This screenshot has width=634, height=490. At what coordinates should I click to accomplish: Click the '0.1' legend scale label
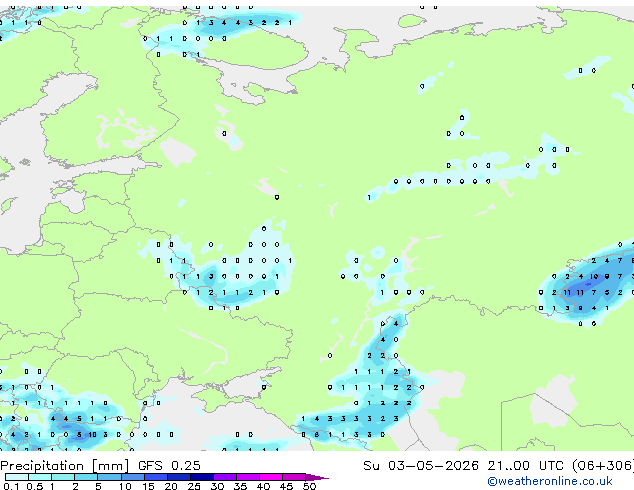coord(11,486)
